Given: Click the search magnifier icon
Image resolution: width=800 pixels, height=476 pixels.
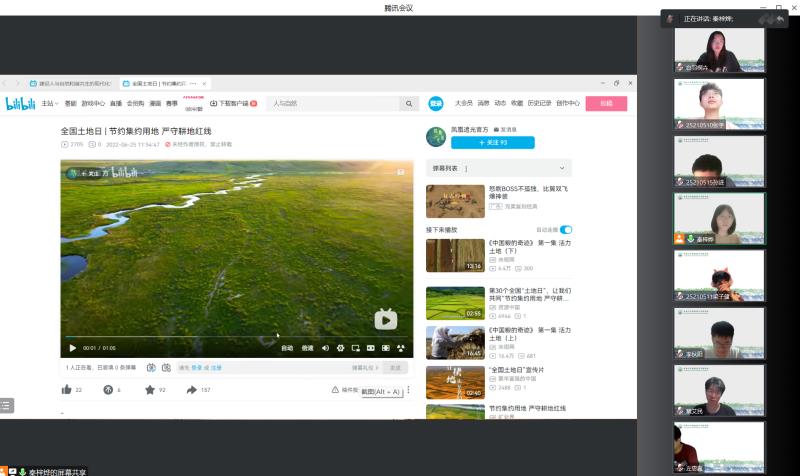Looking at the screenshot, I should pyautogui.click(x=409, y=103).
